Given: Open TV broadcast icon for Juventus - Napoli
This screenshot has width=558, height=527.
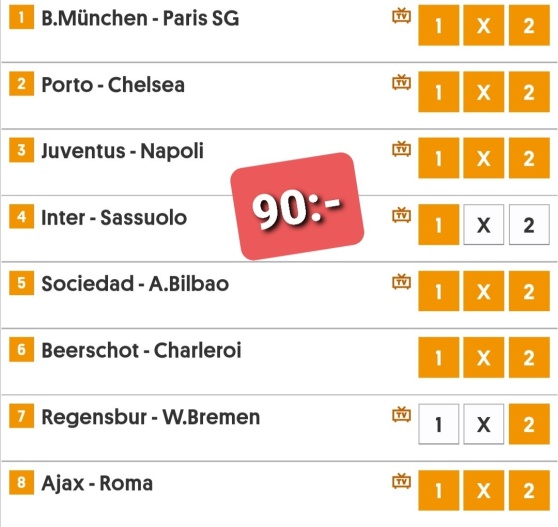Looking at the screenshot, I should (401, 148).
